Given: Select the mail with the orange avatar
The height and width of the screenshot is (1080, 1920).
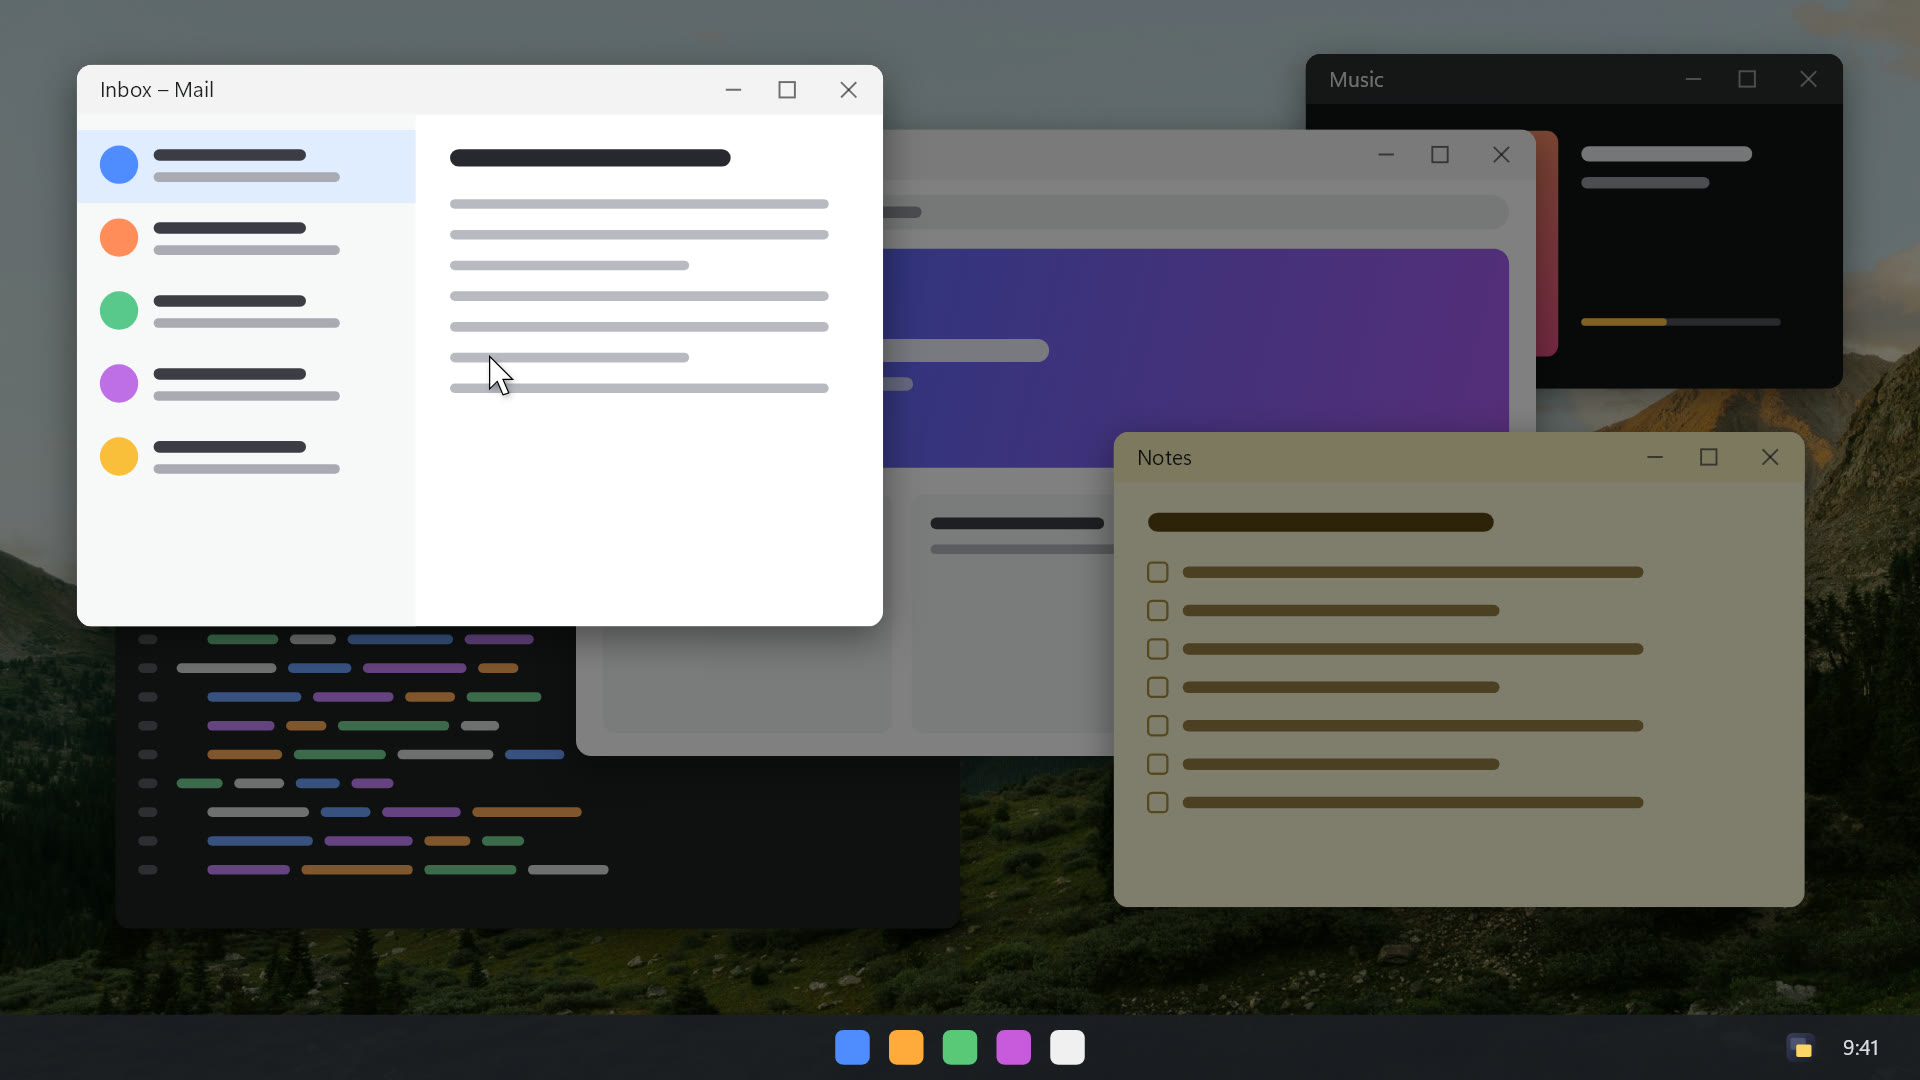Looking at the screenshot, I should (247, 239).
